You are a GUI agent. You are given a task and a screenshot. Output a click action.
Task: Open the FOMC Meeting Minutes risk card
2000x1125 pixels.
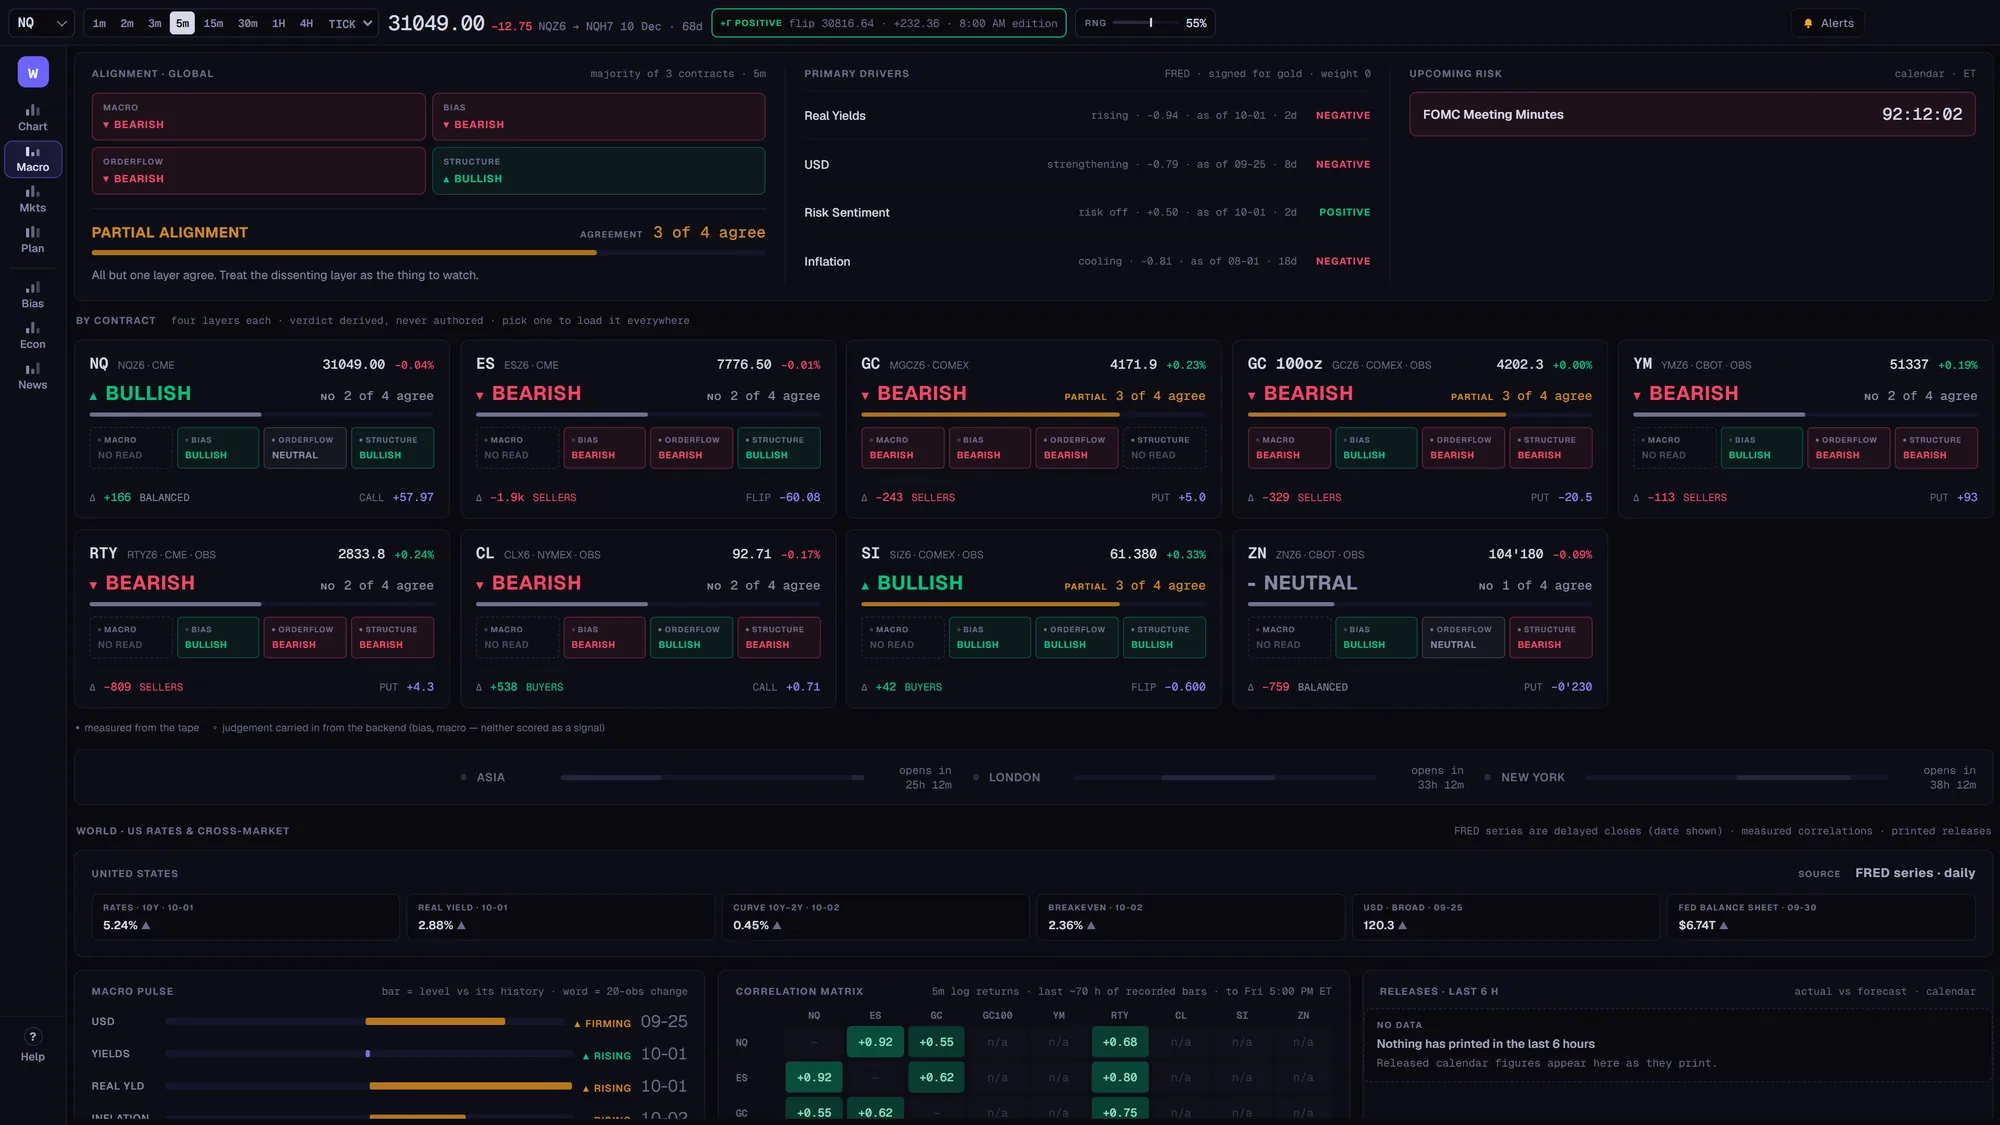click(x=1692, y=114)
